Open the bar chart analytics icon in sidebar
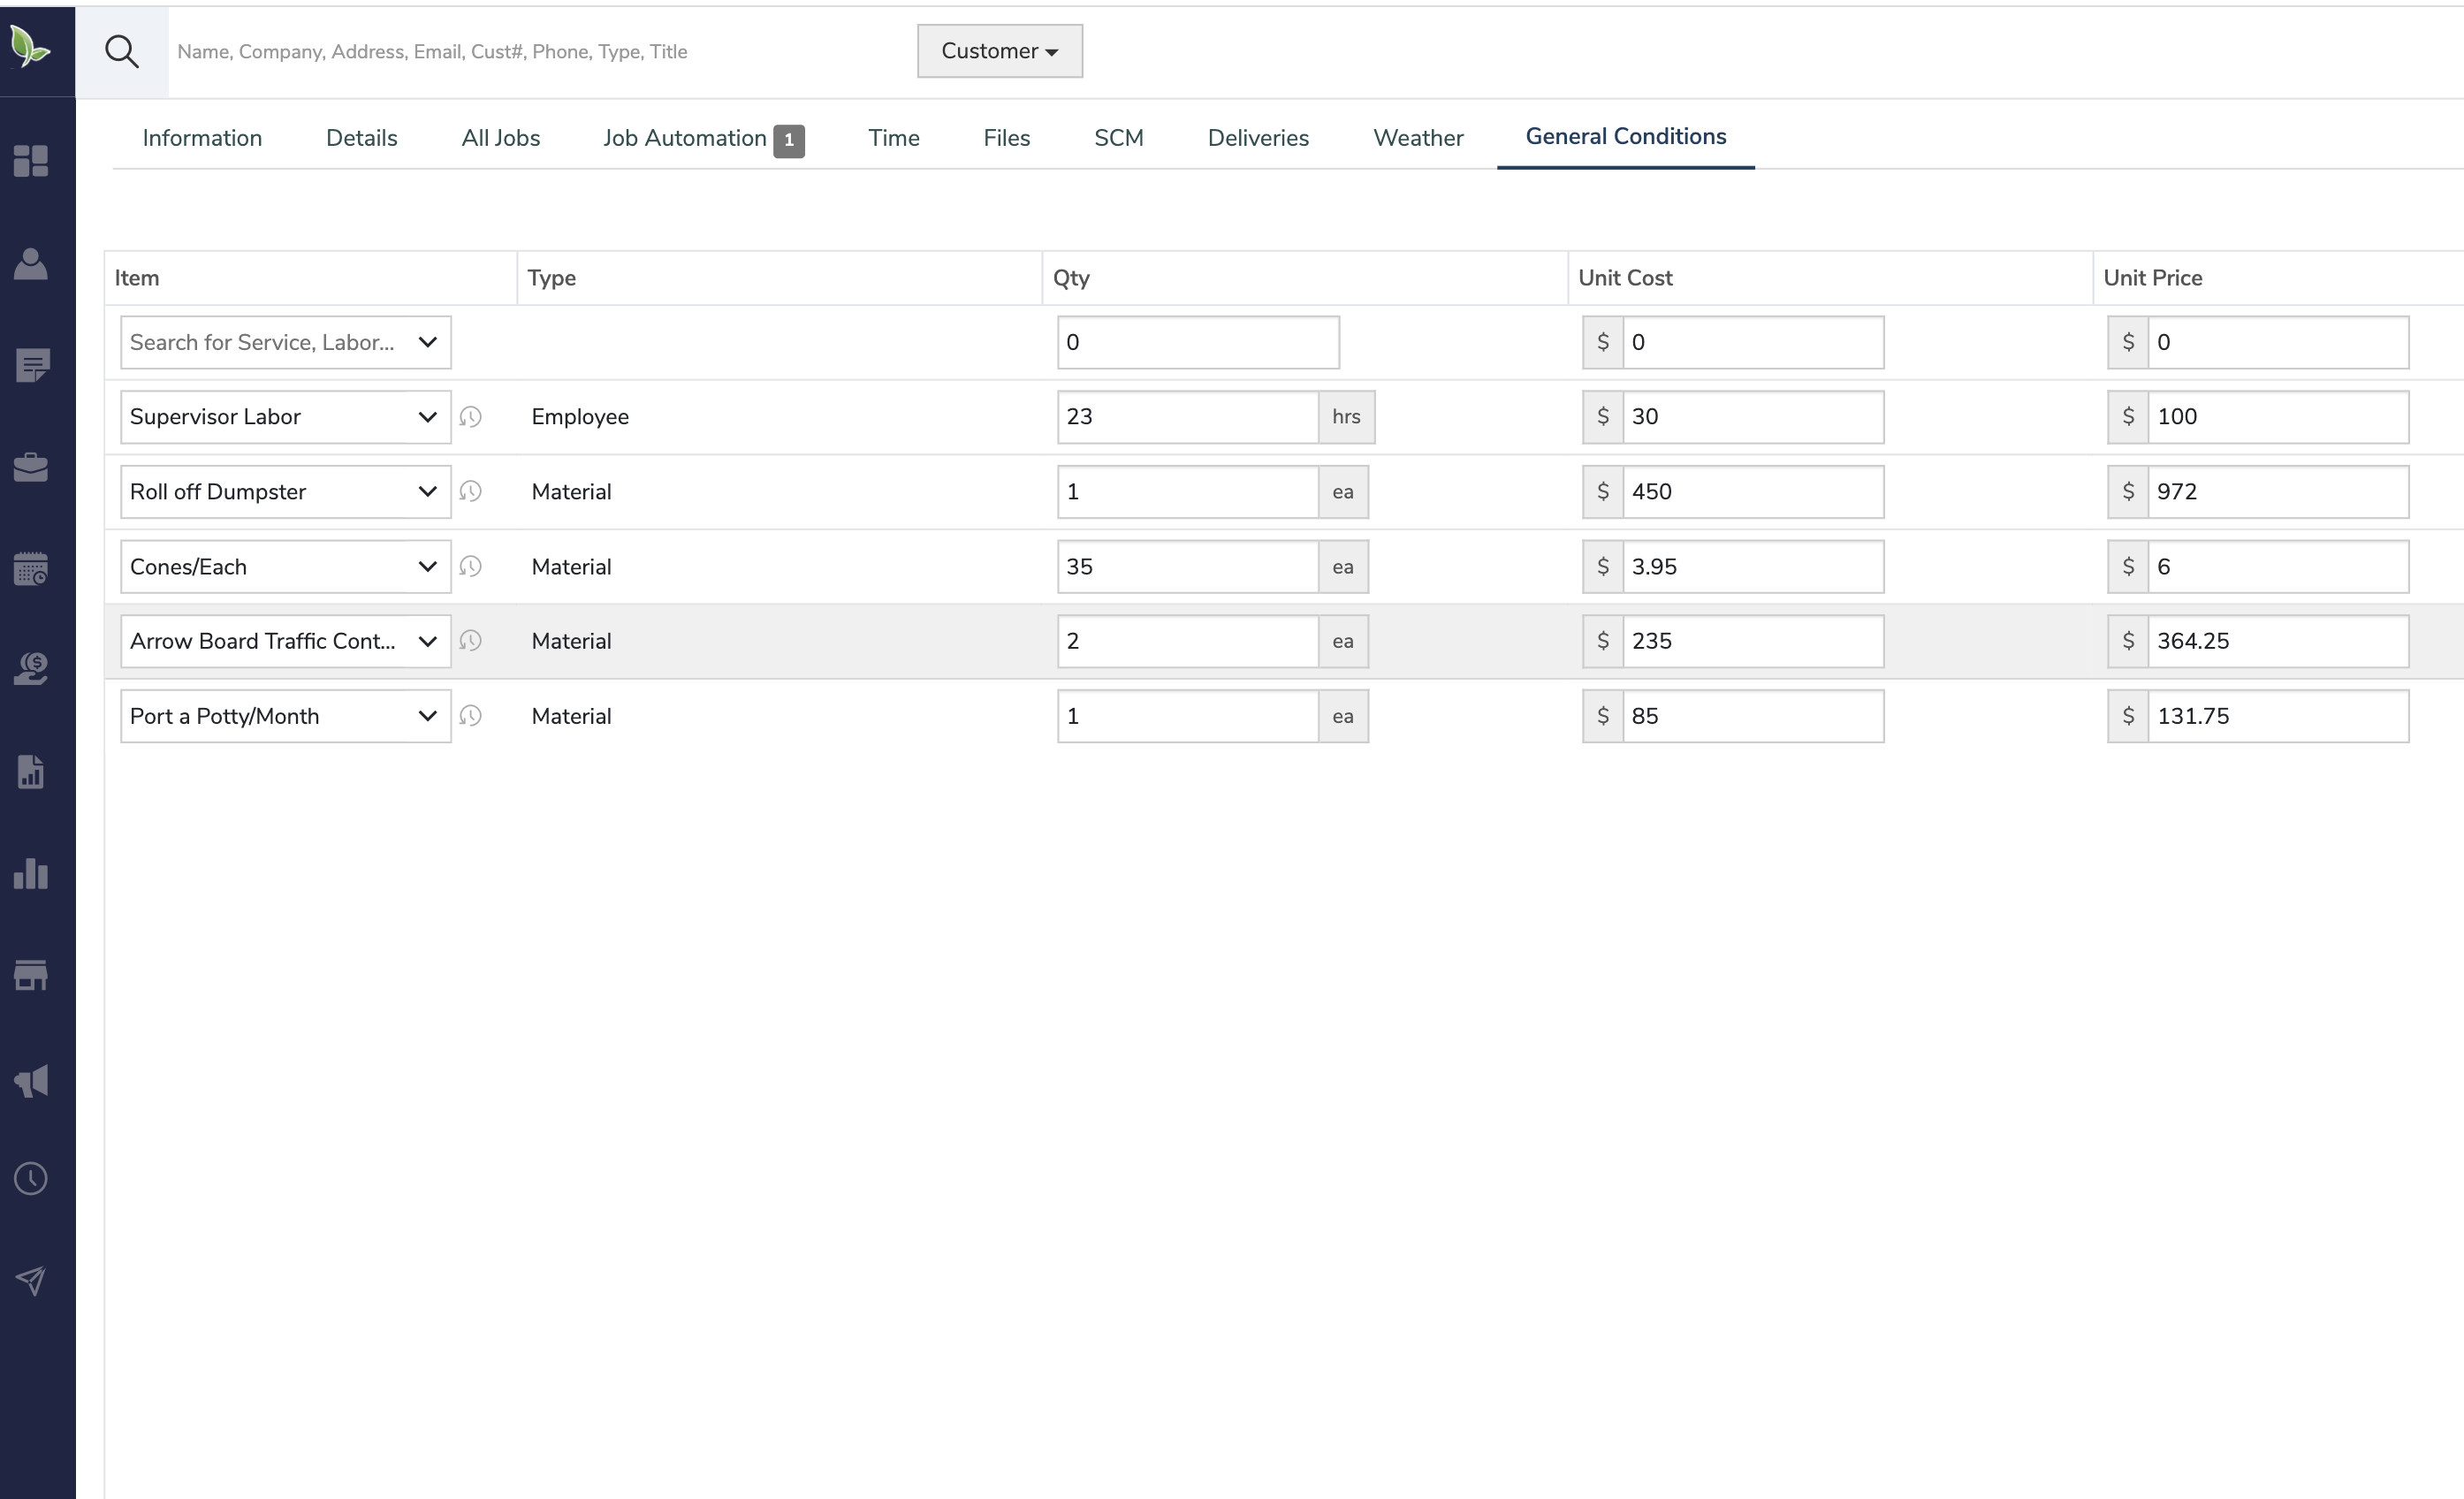2464x1499 pixels. tap(31, 874)
